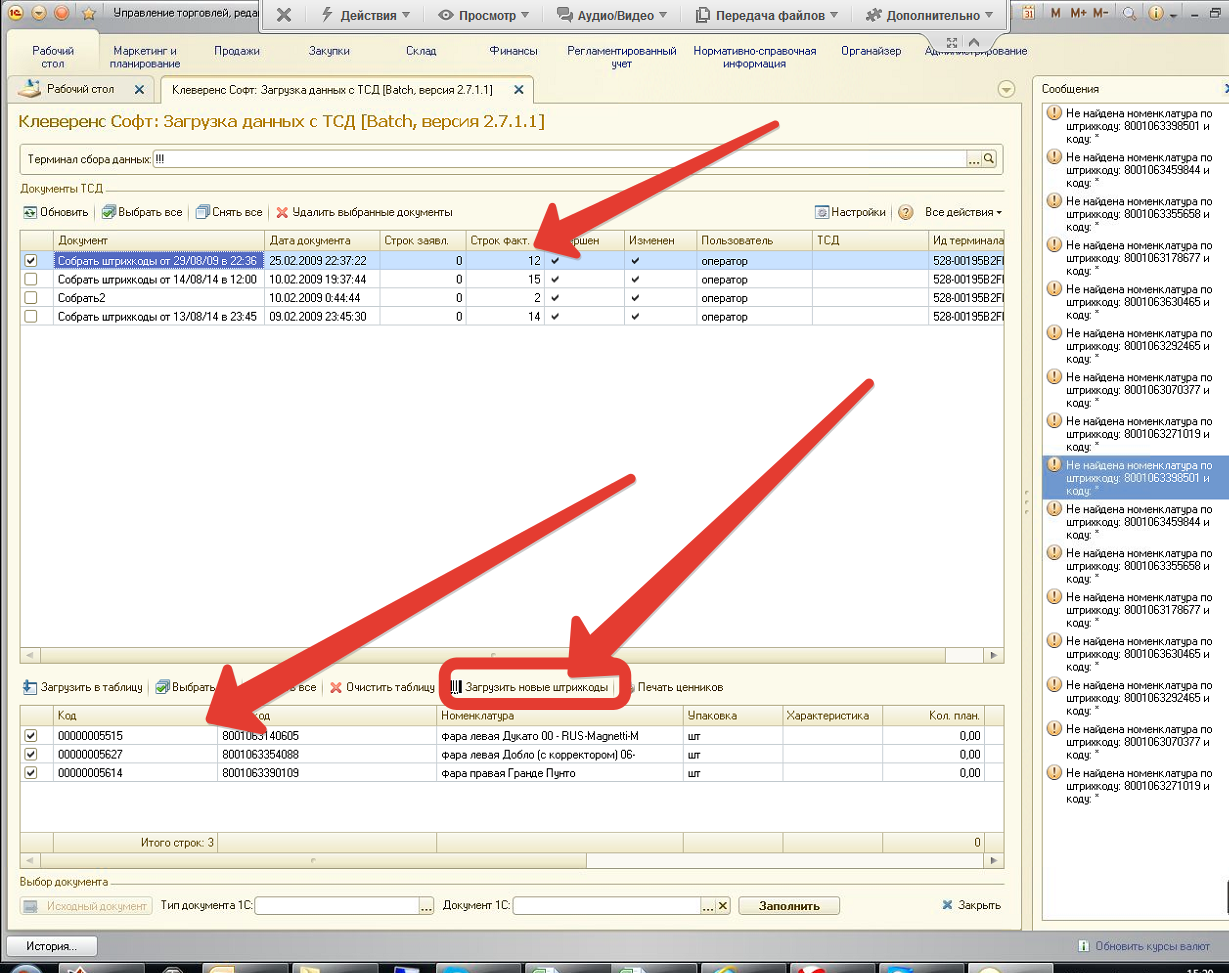Toggle checkbox for item code 00000005627
The height and width of the screenshot is (973, 1229).
(x=30, y=755)
